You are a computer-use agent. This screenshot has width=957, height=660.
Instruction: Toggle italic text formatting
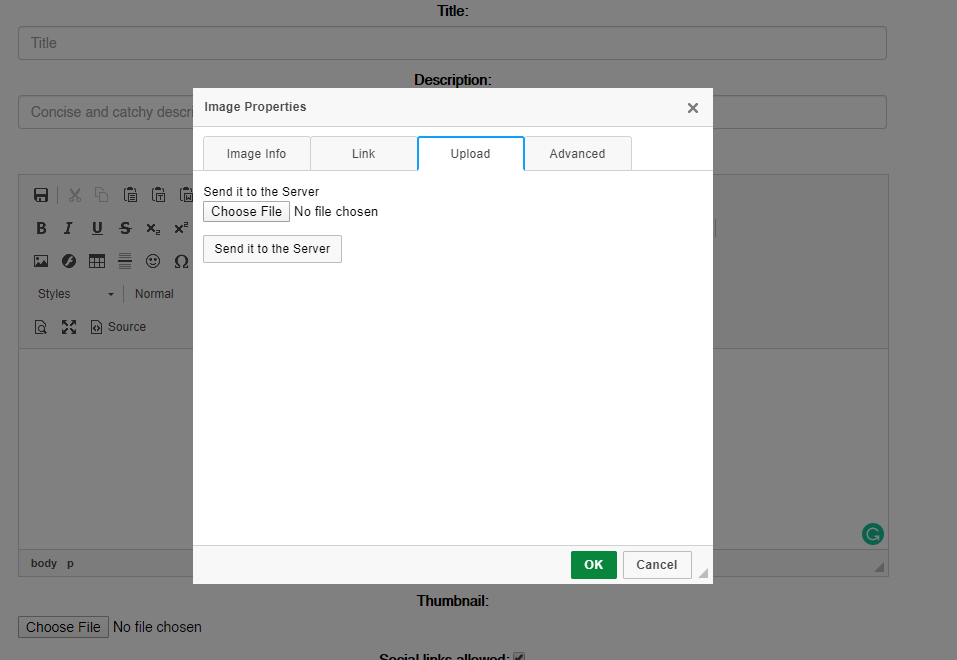click(68, 228)
